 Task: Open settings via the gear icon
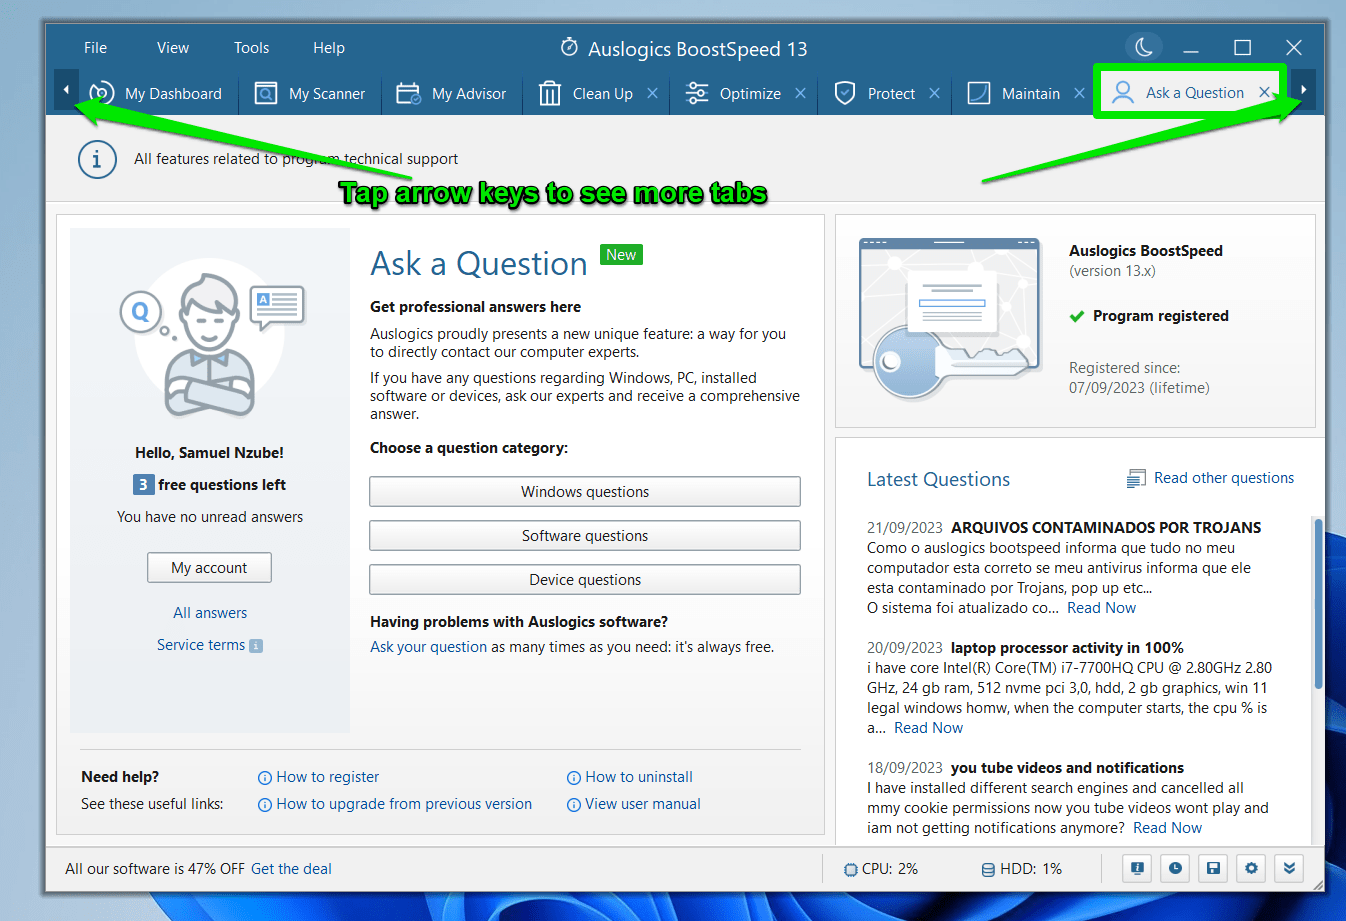point(1251,868)
